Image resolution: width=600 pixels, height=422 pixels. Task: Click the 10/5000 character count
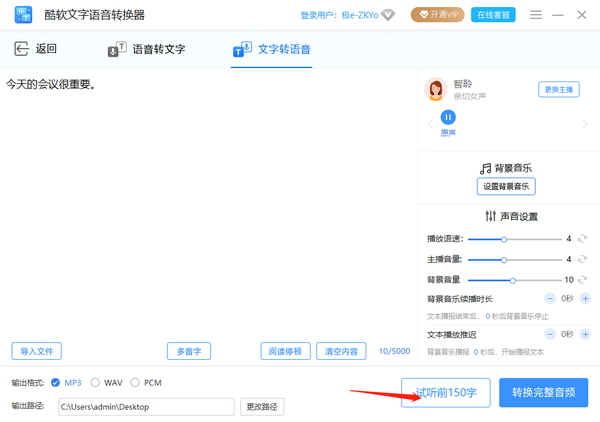pos(394,351)
